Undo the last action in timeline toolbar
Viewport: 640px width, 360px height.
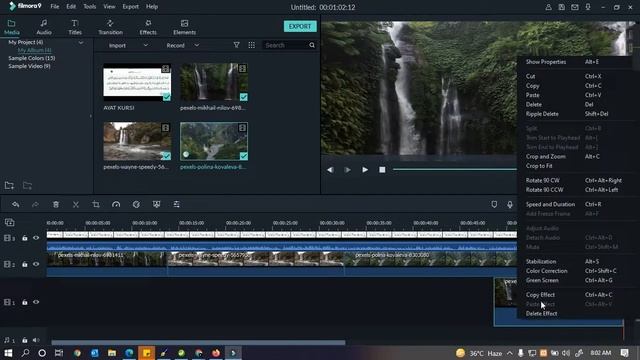pos(16,204)
